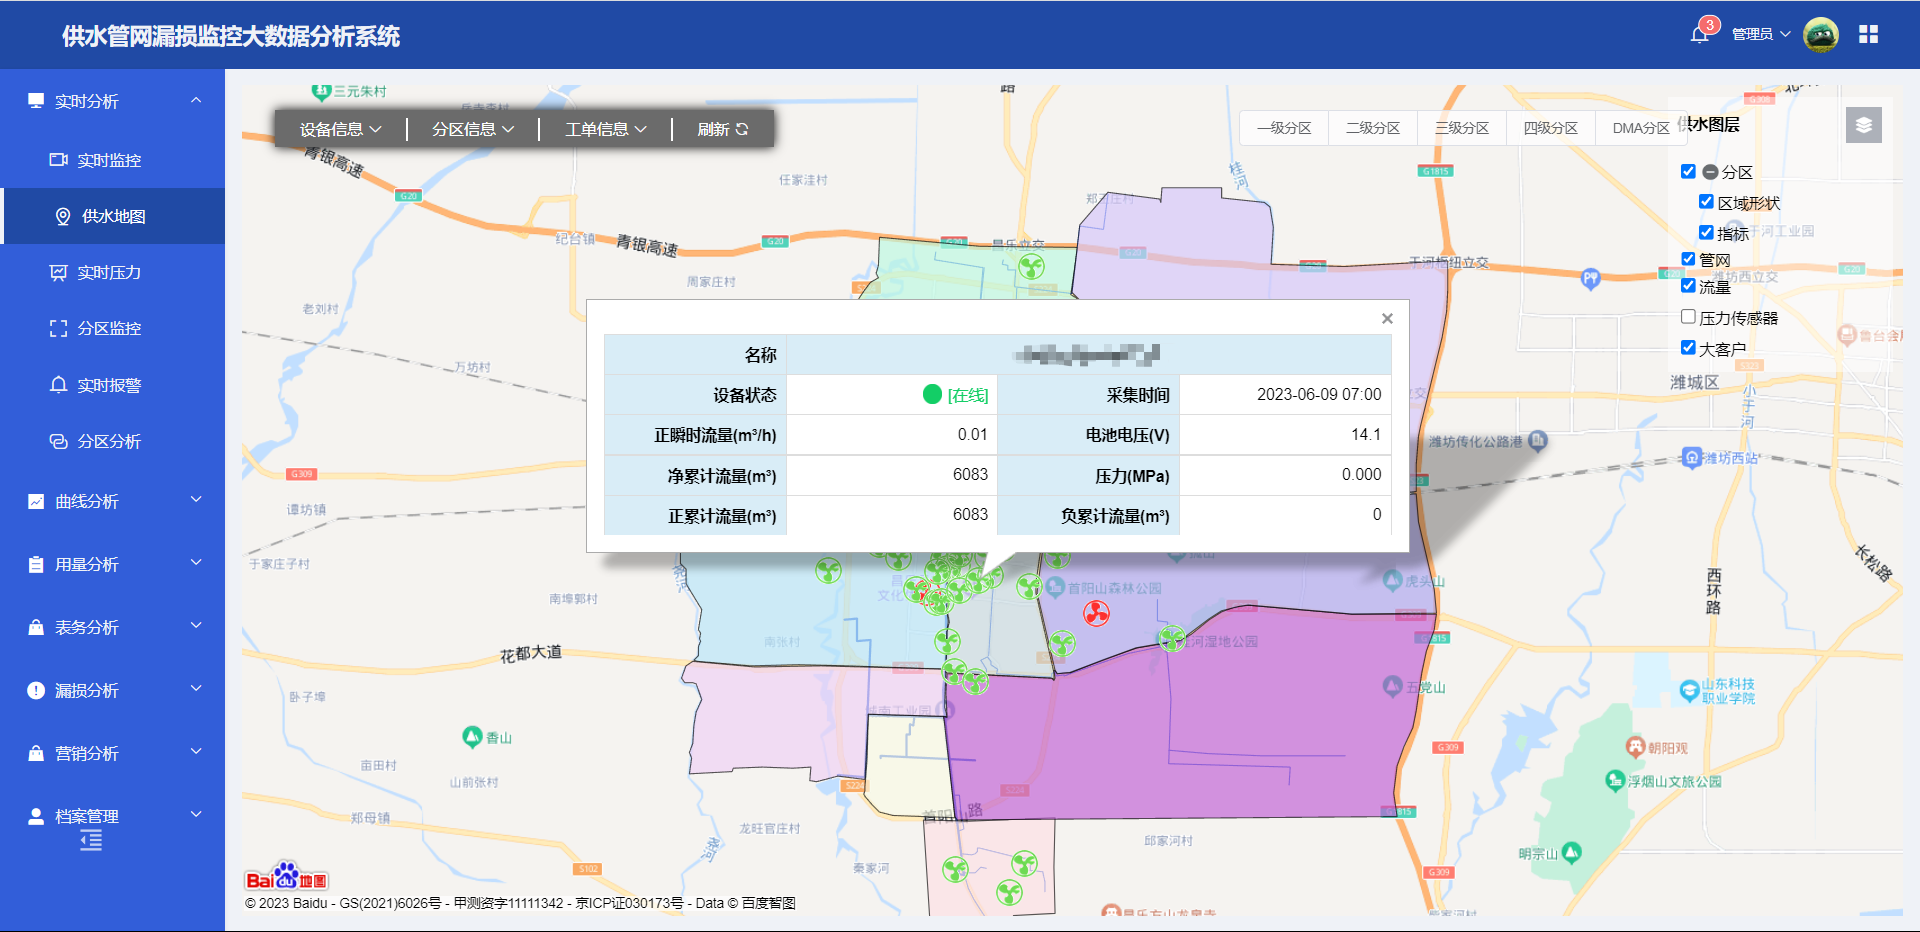Image resolution: width=1920 pixels, height=932 pixels.
Task: Open the notification bell with badge
Action: (x=1700, y=34)
